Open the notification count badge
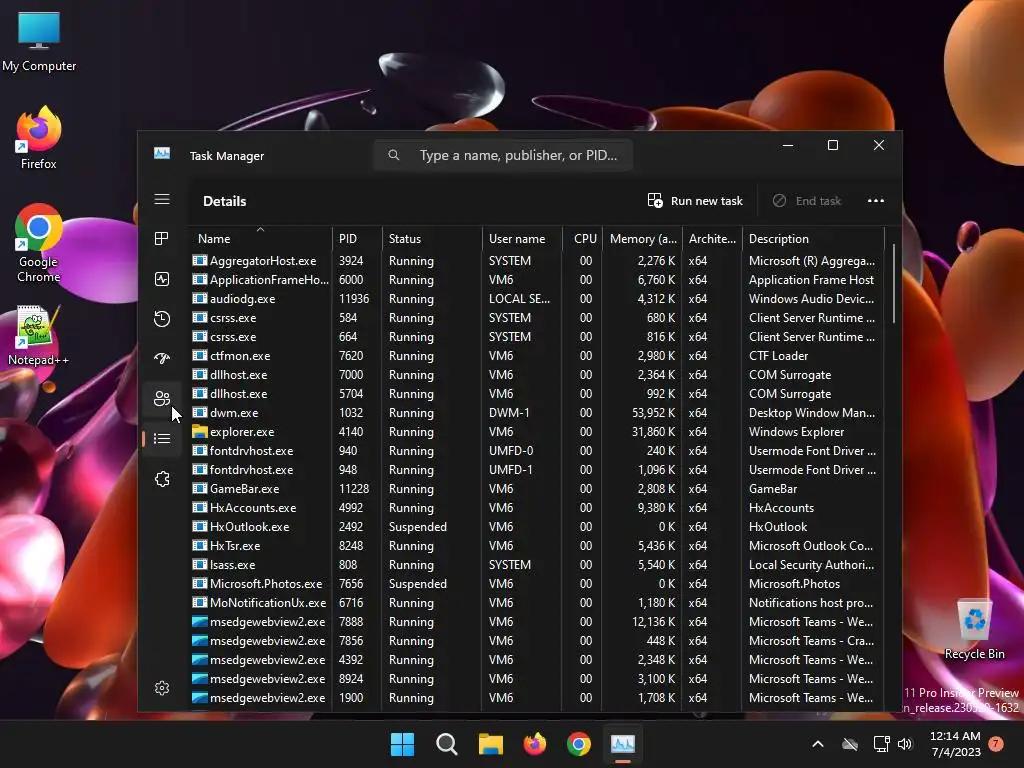 coord(996,743)
